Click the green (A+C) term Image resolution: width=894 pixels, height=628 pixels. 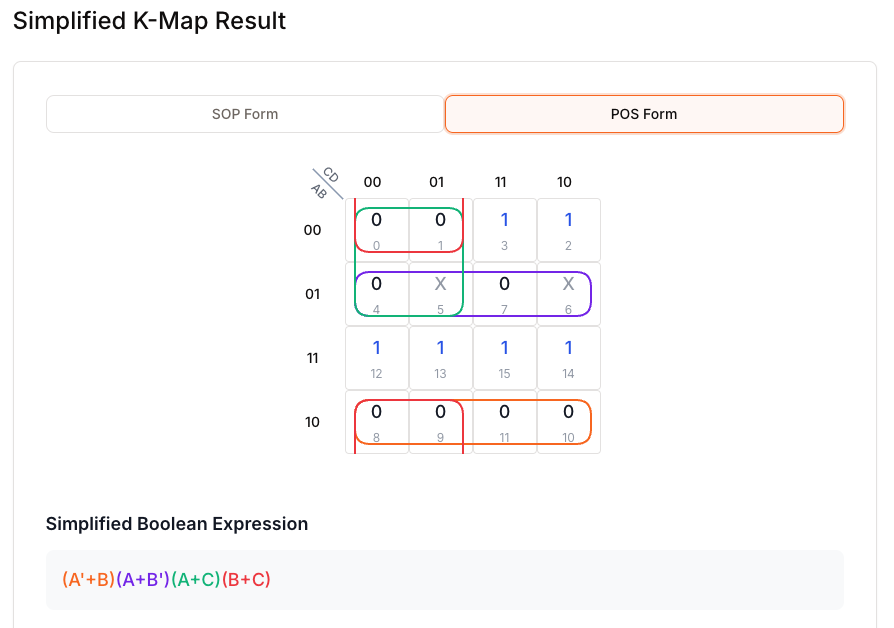[196, 579]
